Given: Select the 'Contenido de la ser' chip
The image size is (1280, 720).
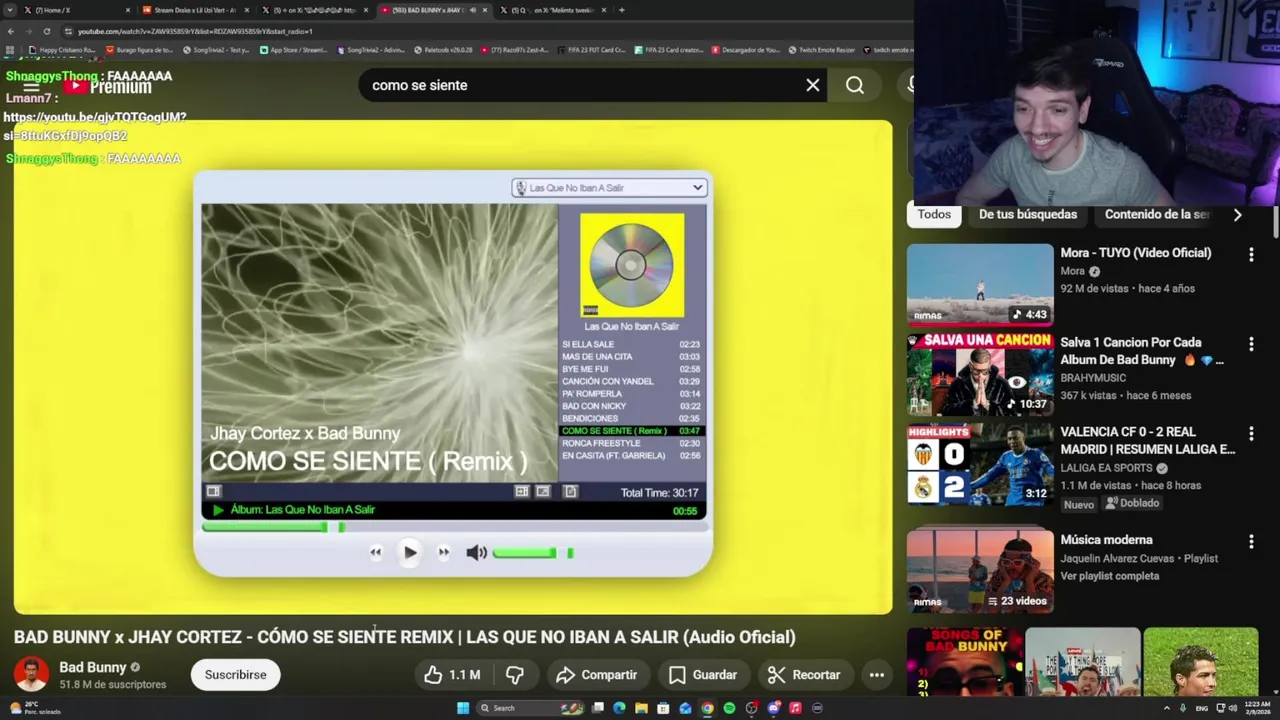Looking at the screenshot, I should [x=1157, y=214].
